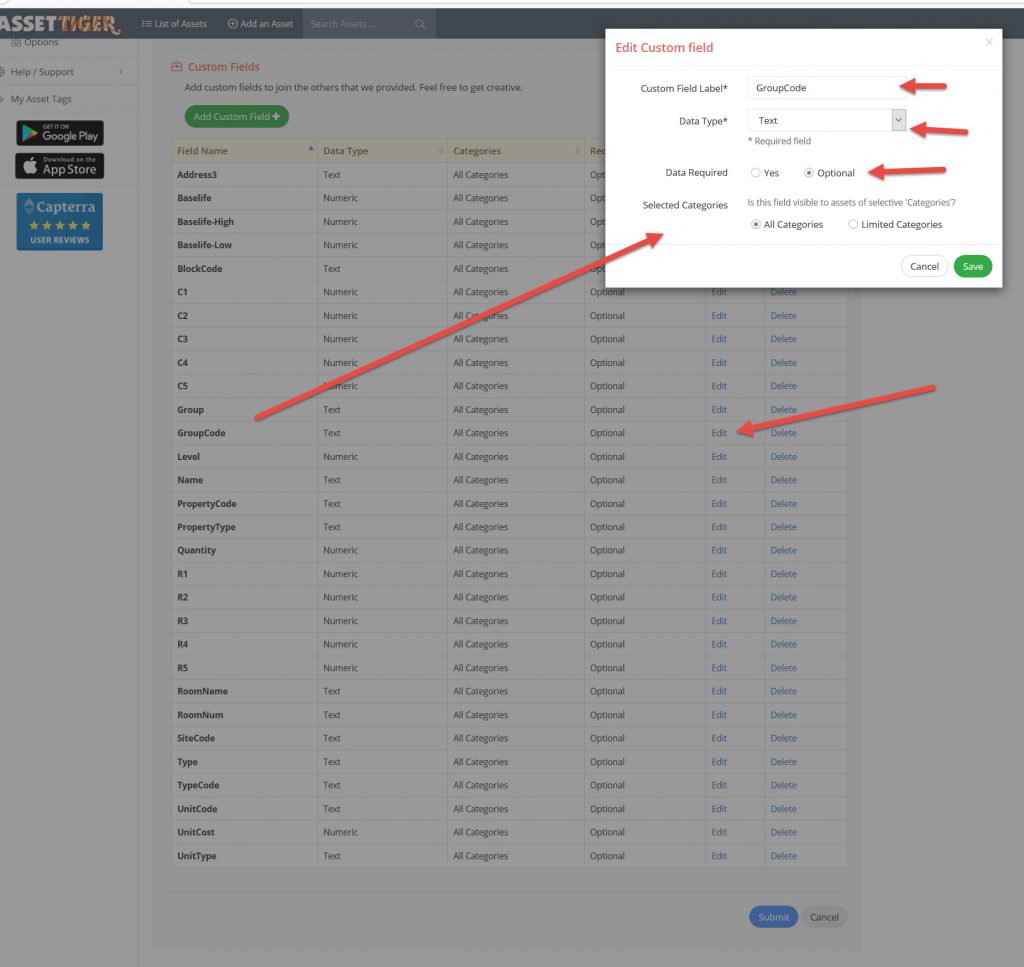Click the green Save button
Viewport: 1024px width, 967px height.
[972, 267]
